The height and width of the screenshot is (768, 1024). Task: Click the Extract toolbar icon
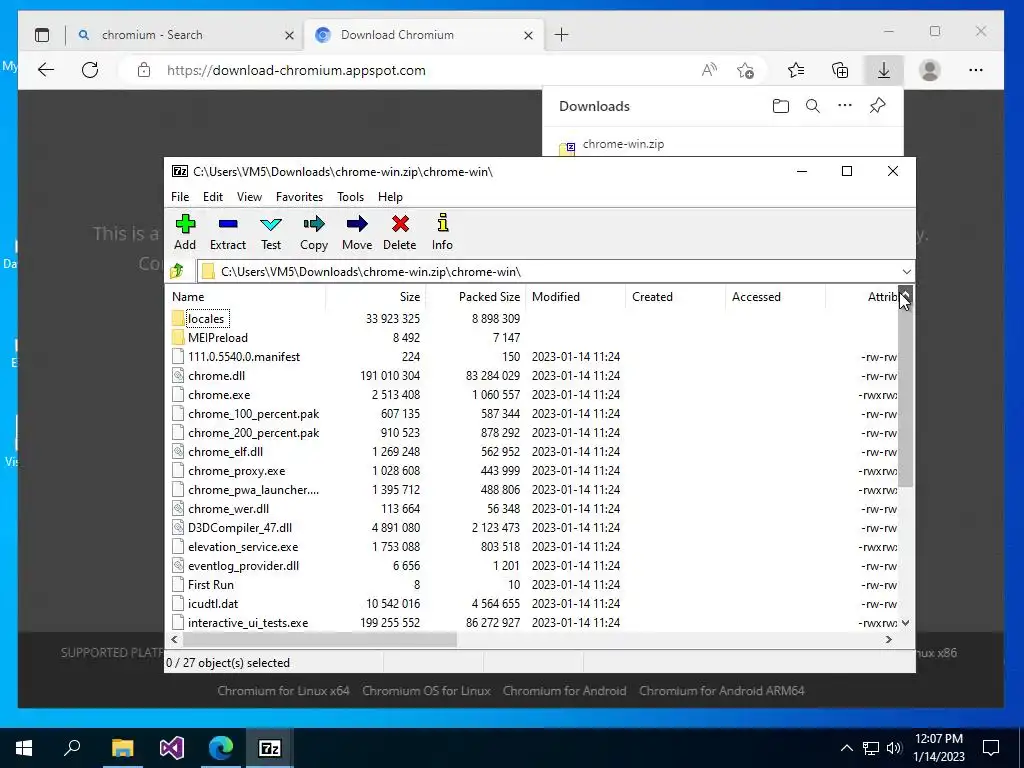(x=227, y=232)
